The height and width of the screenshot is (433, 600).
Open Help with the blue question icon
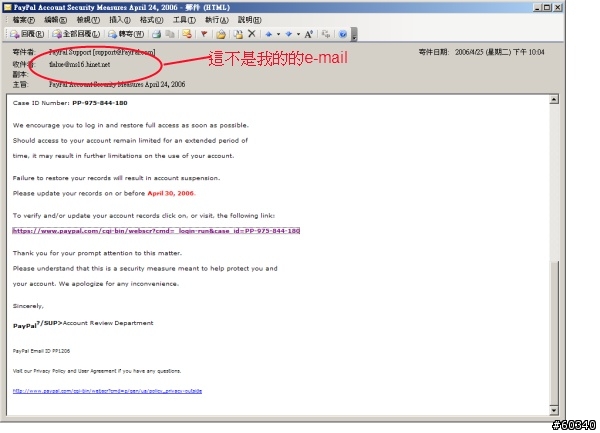coord(343,34)
